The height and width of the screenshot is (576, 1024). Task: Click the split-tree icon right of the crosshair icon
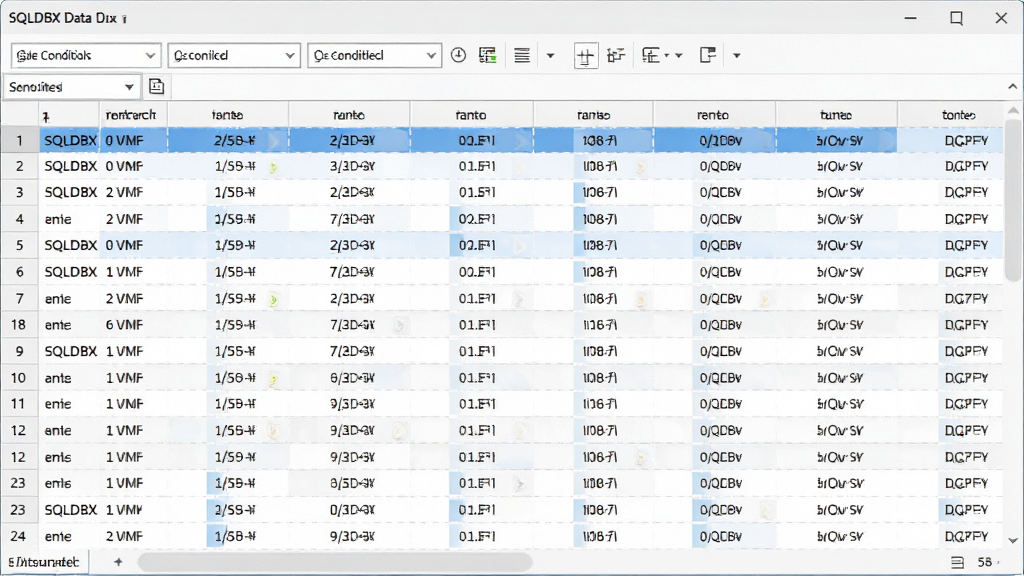coord(615,56)
